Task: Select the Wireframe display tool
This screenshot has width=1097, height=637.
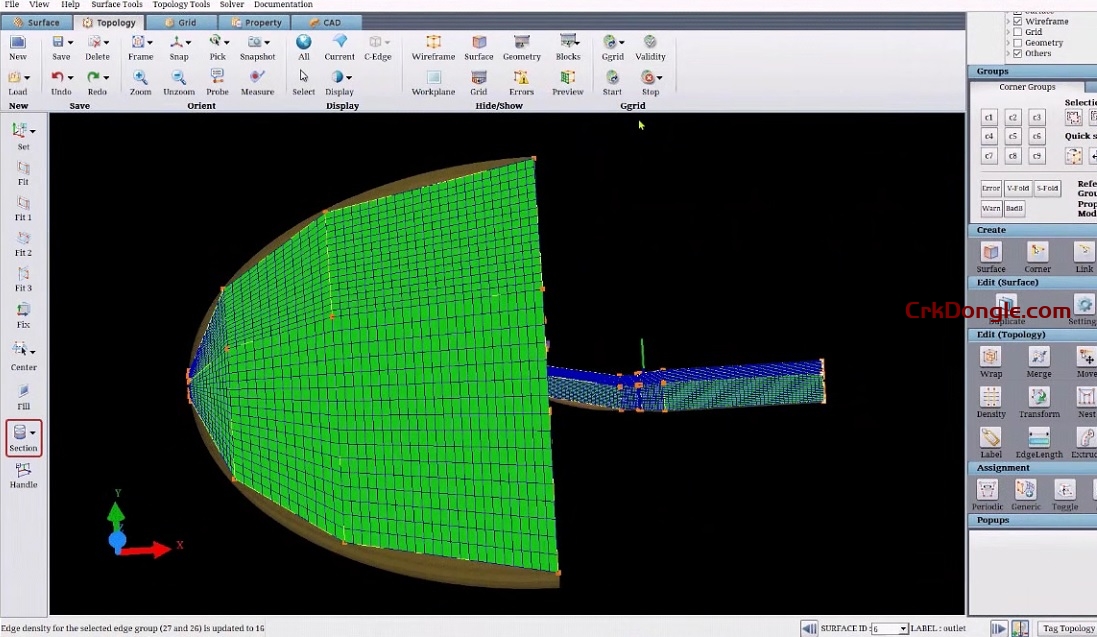Action: [433, 45]
